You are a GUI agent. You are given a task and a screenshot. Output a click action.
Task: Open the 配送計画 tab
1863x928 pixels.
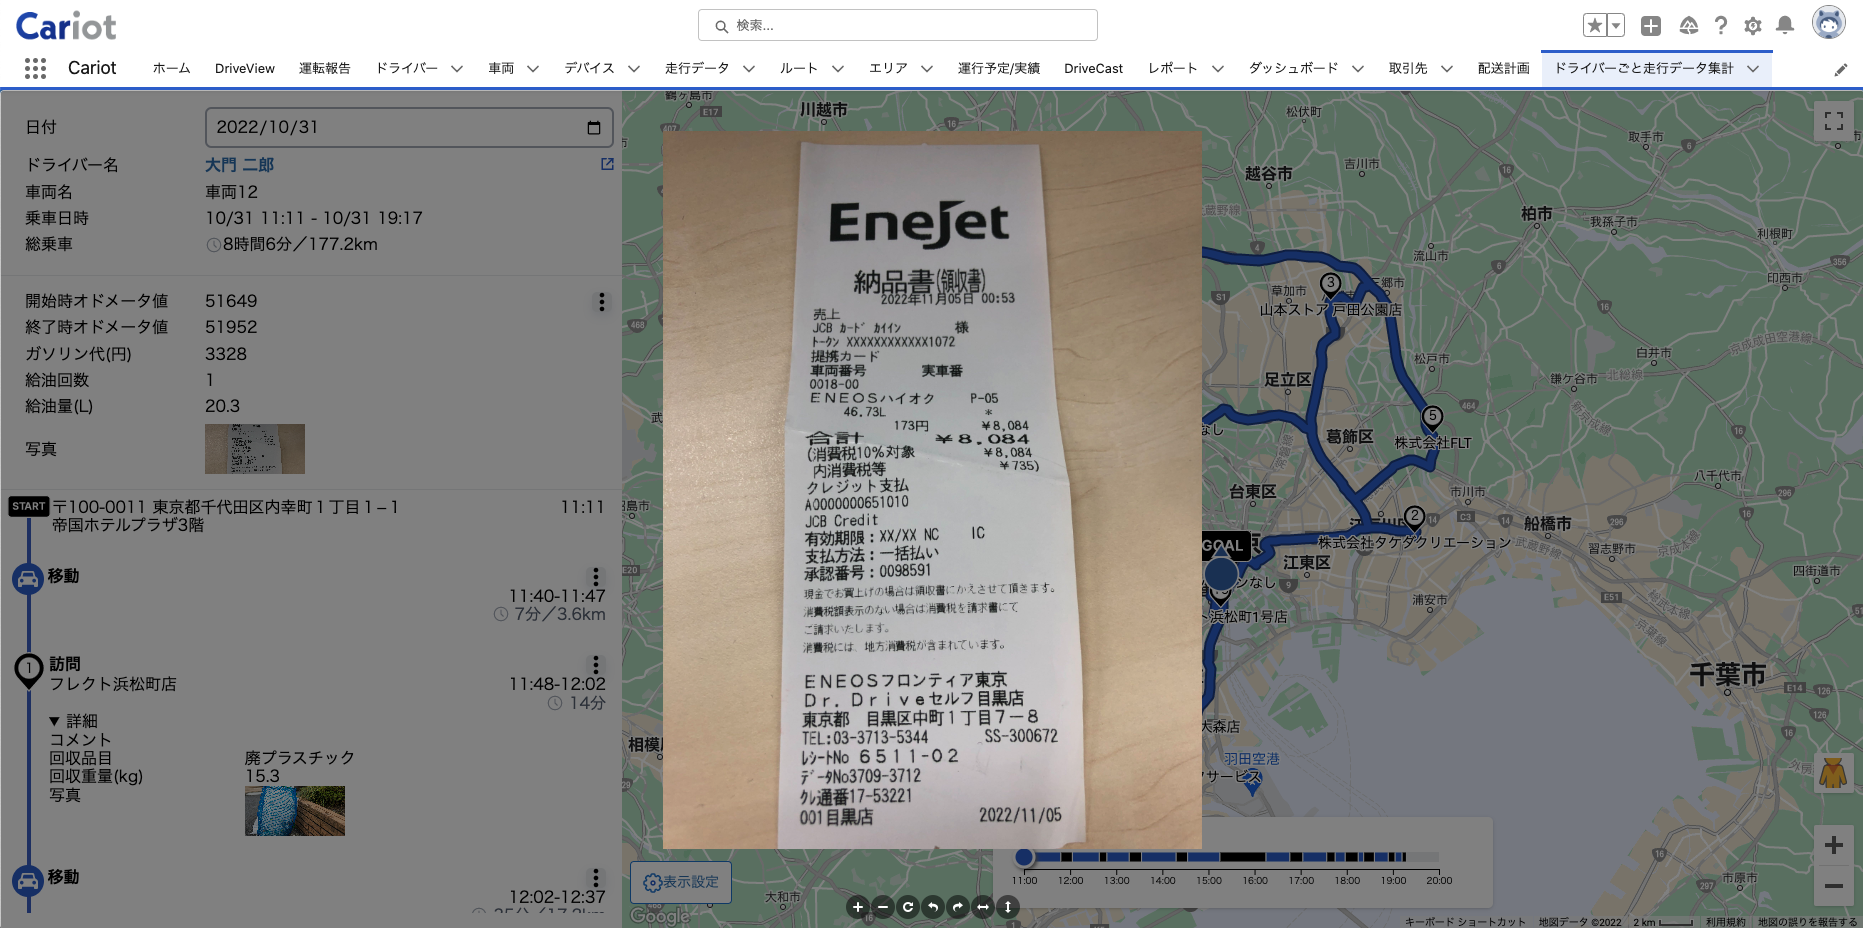coord(1504,69)
